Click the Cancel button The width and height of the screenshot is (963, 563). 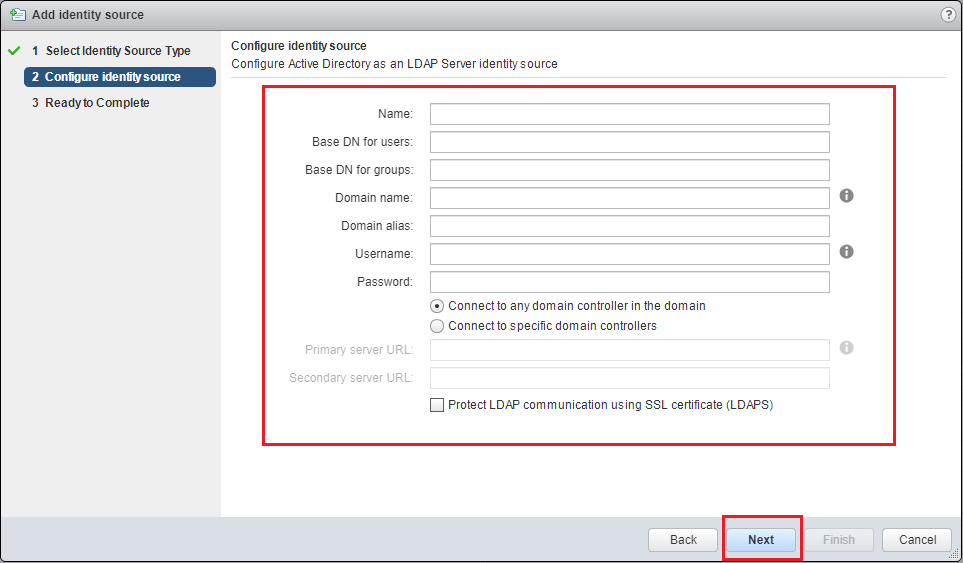918,540
